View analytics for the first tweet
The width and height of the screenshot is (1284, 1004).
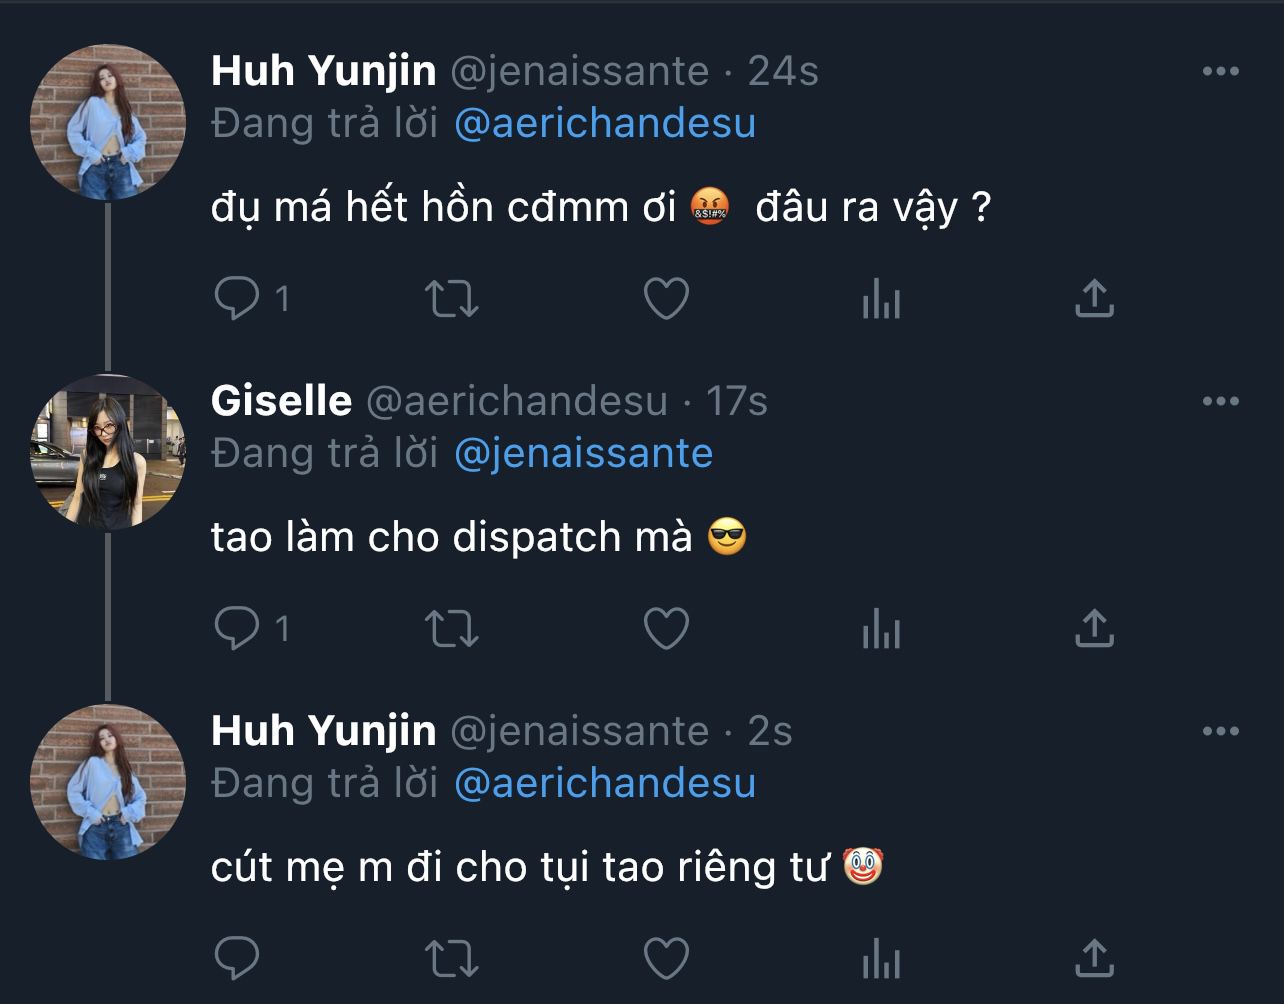(x=881, y=298)
